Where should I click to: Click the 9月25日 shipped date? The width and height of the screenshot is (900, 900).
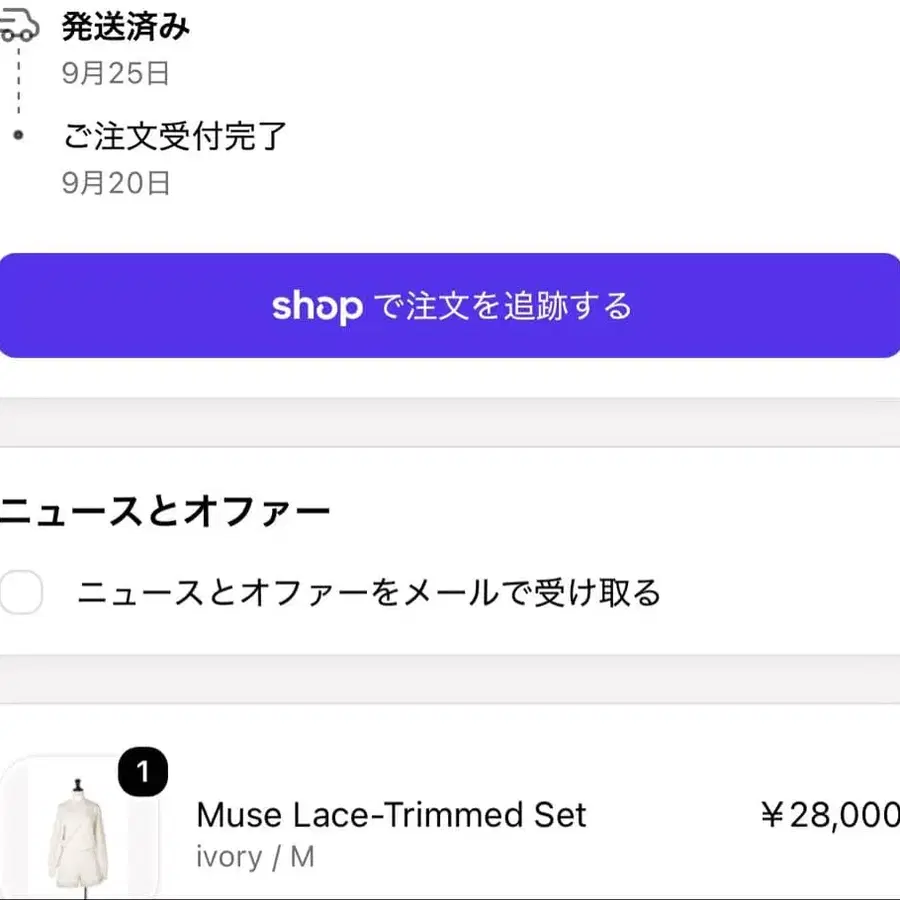pos(116,73)
